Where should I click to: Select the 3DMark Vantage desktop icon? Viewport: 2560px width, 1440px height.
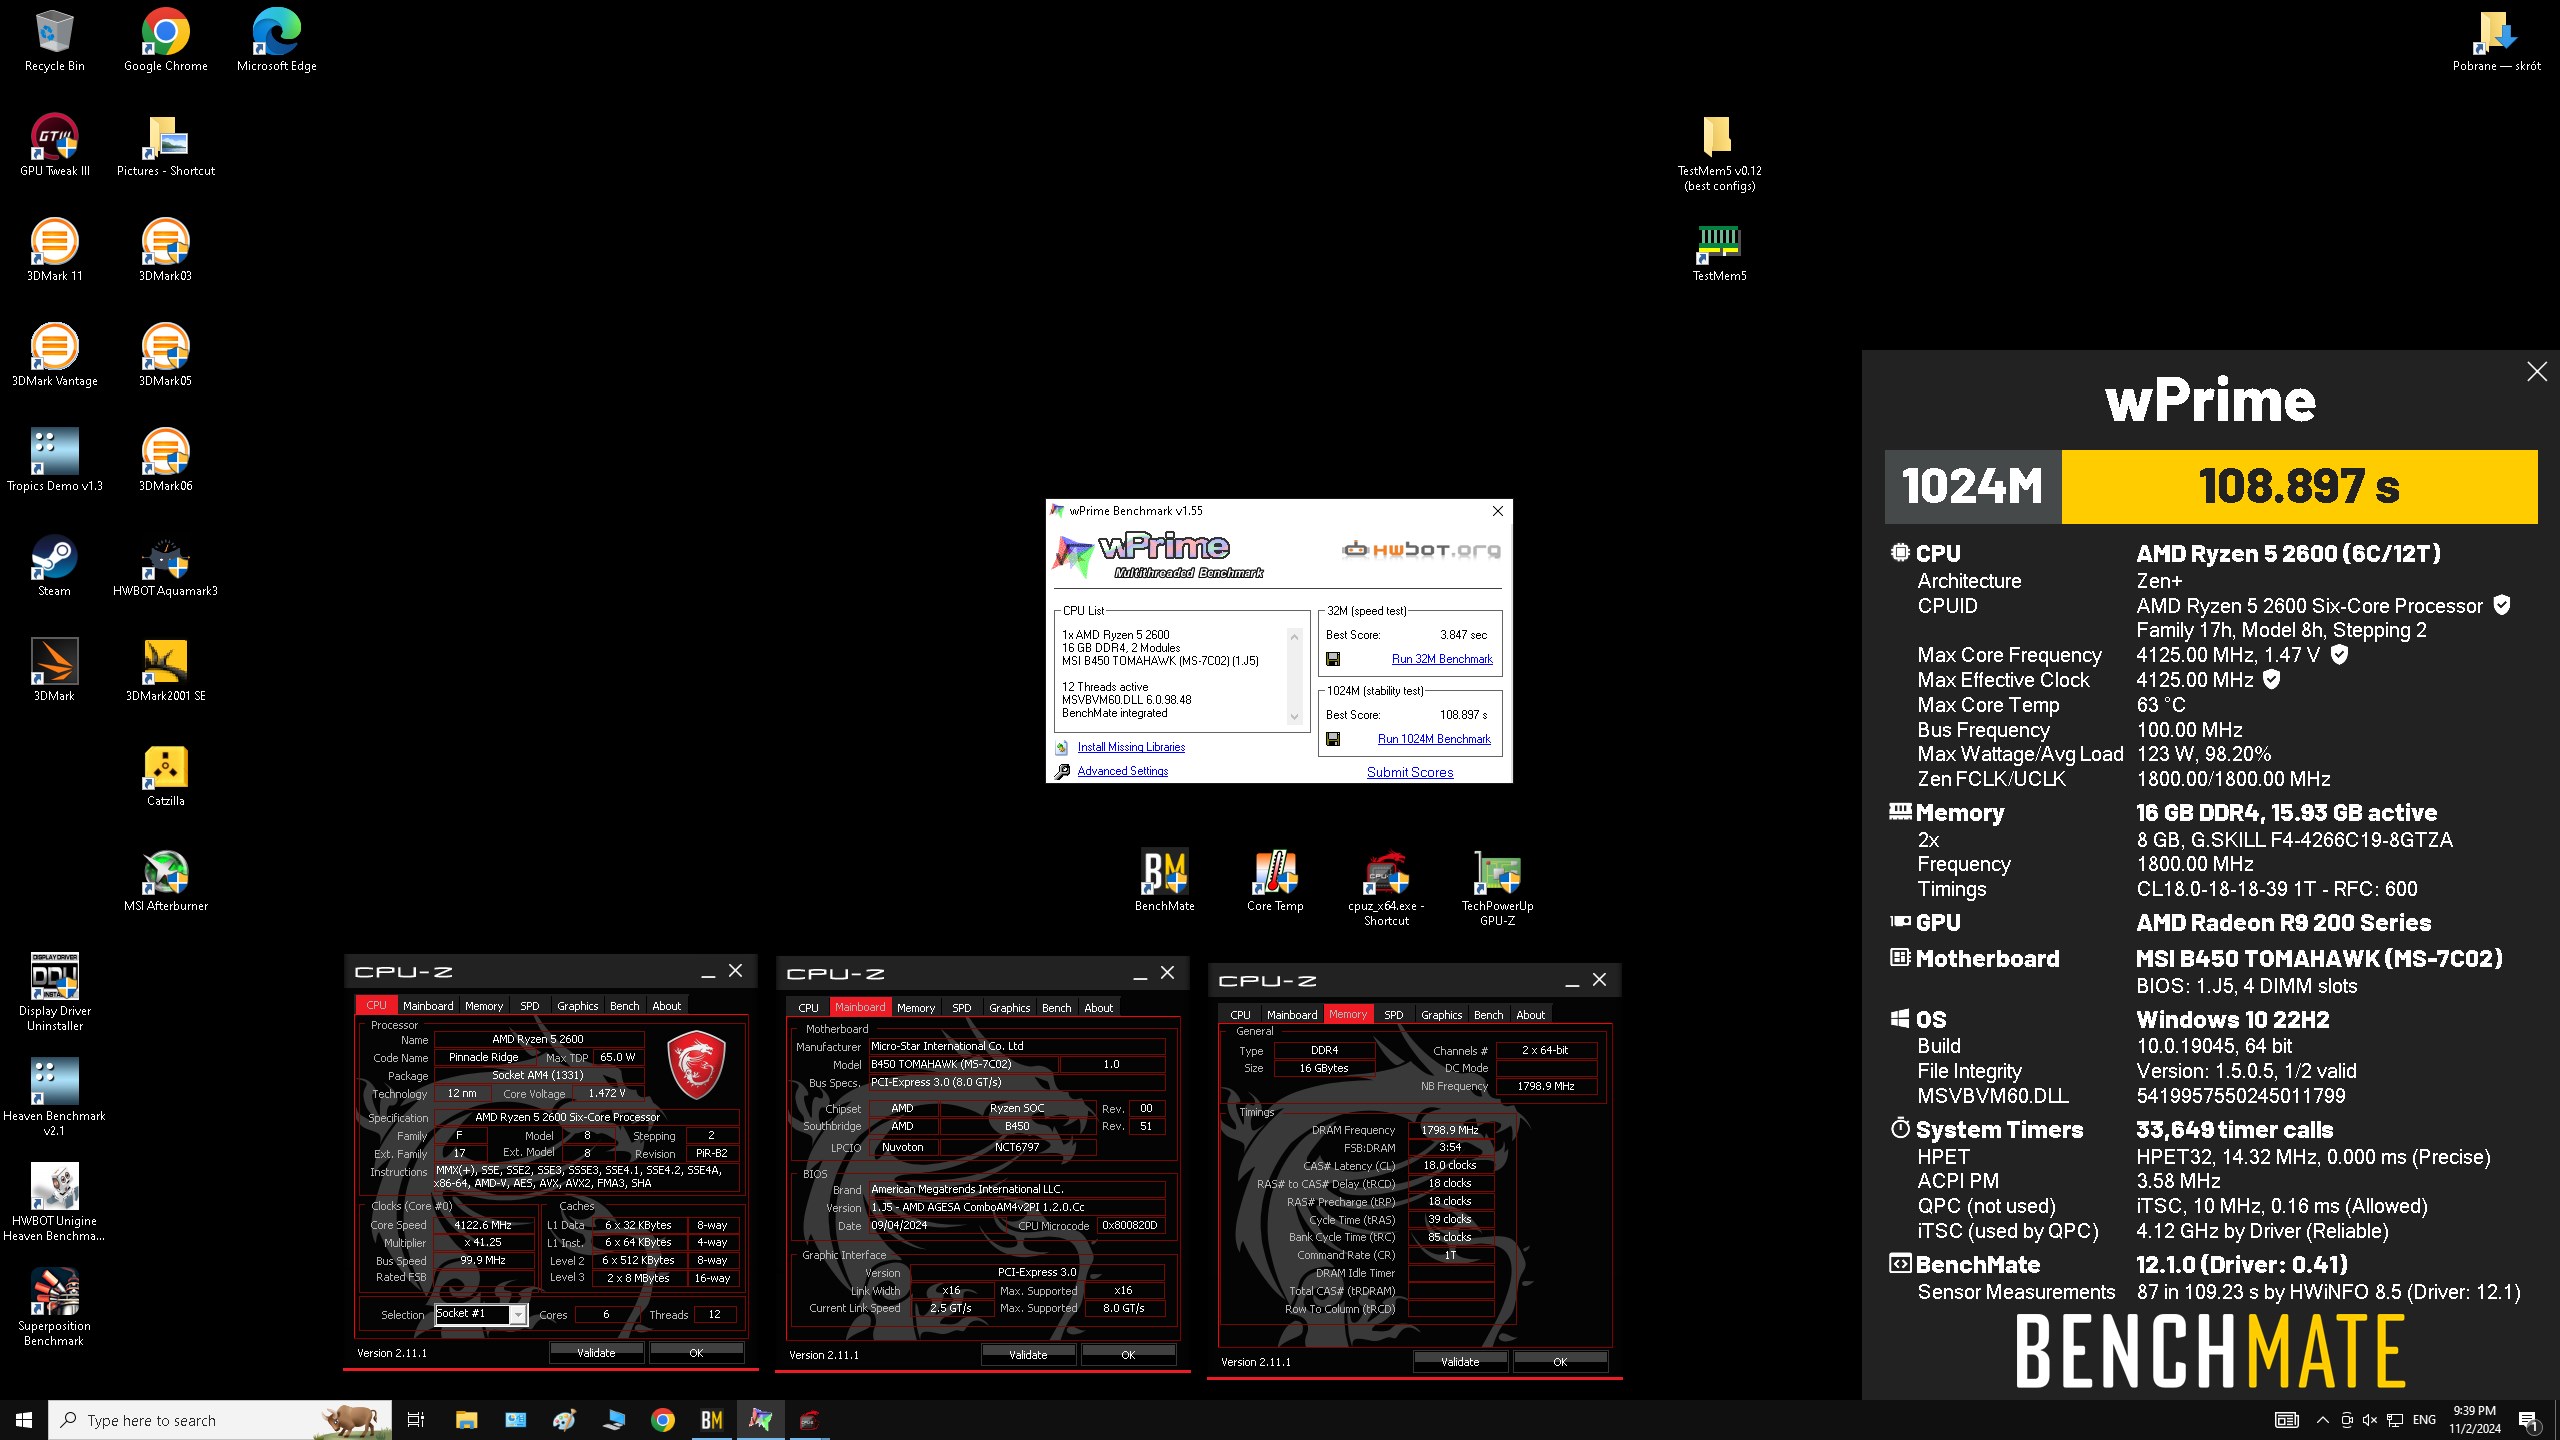point(54,355)
